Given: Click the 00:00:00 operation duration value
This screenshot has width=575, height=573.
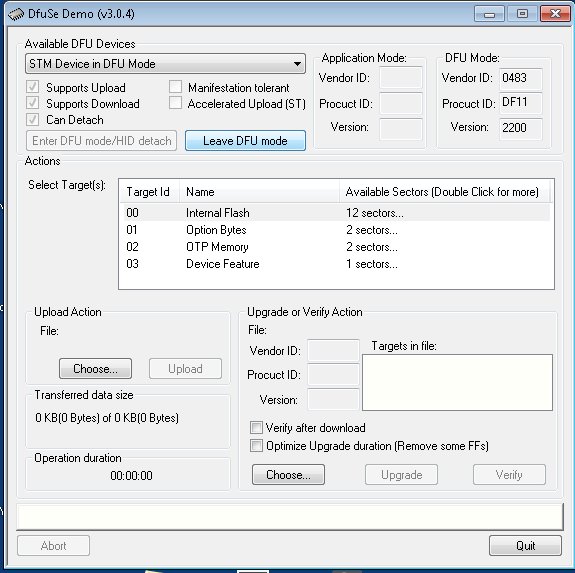Looking at the screenshot, I should pos(131,475).
